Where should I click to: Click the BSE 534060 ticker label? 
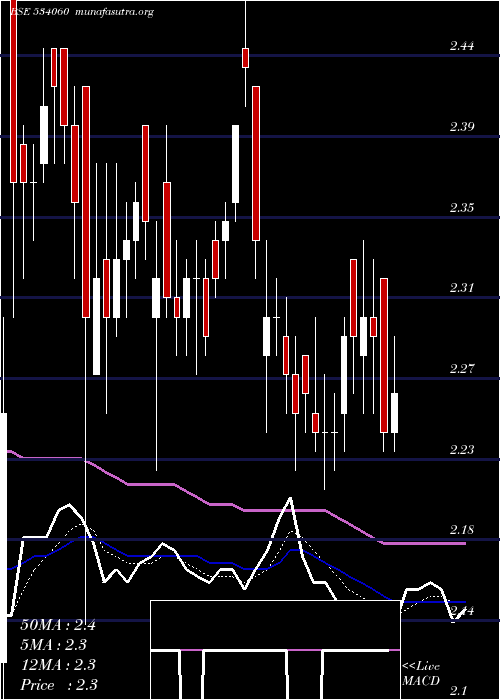click(x=39, y=12)
